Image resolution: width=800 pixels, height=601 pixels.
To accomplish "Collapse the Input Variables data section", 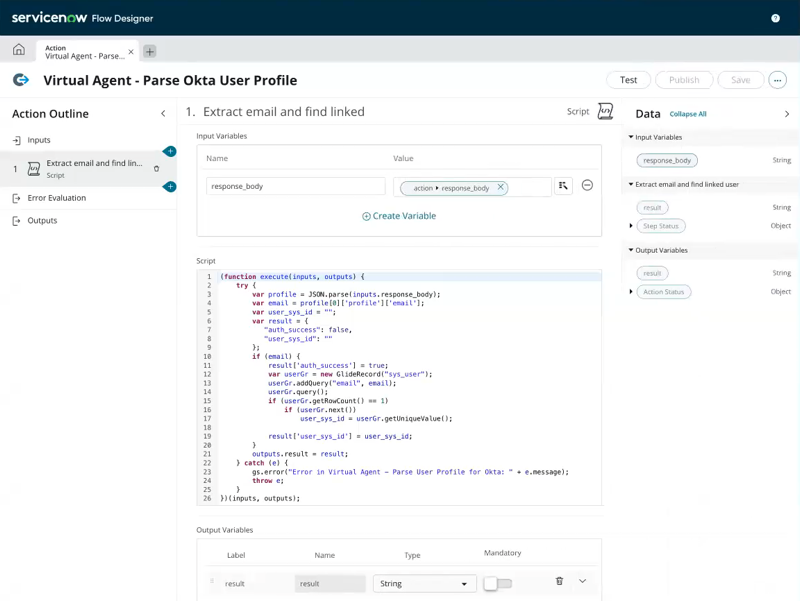I will coord(631,137).
